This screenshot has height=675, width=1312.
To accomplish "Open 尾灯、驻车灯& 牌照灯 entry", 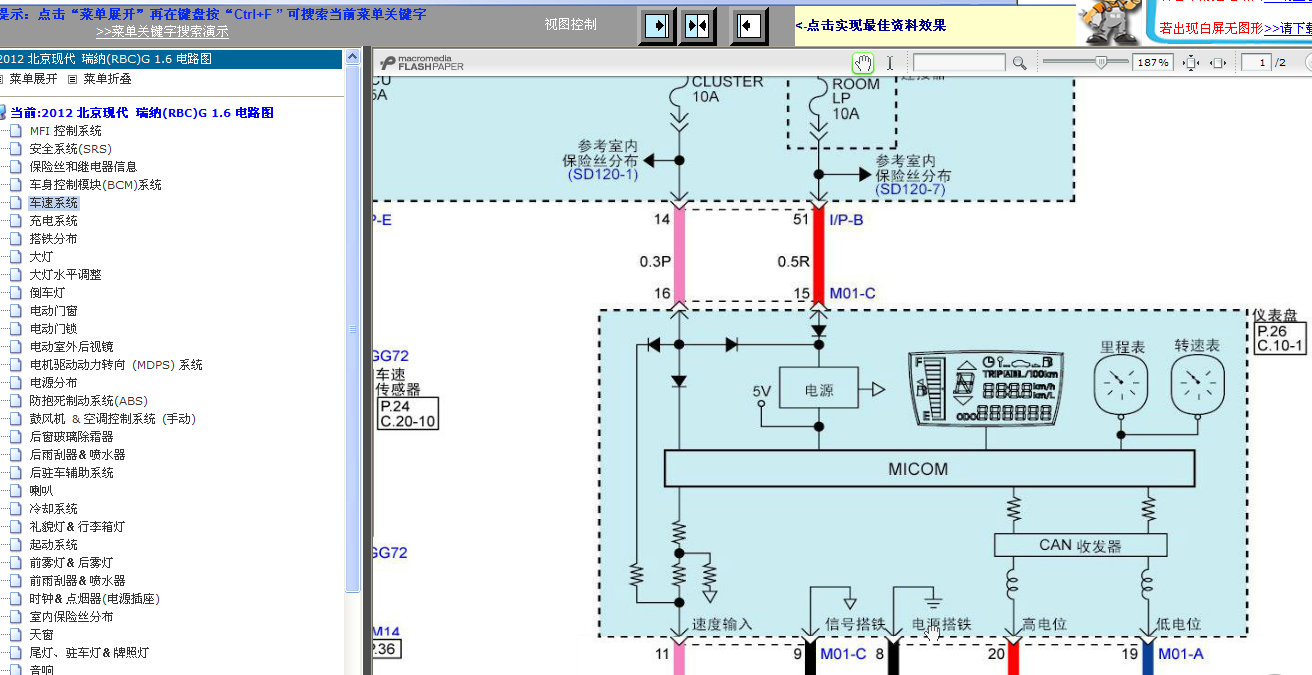I will tap(89, 653).
